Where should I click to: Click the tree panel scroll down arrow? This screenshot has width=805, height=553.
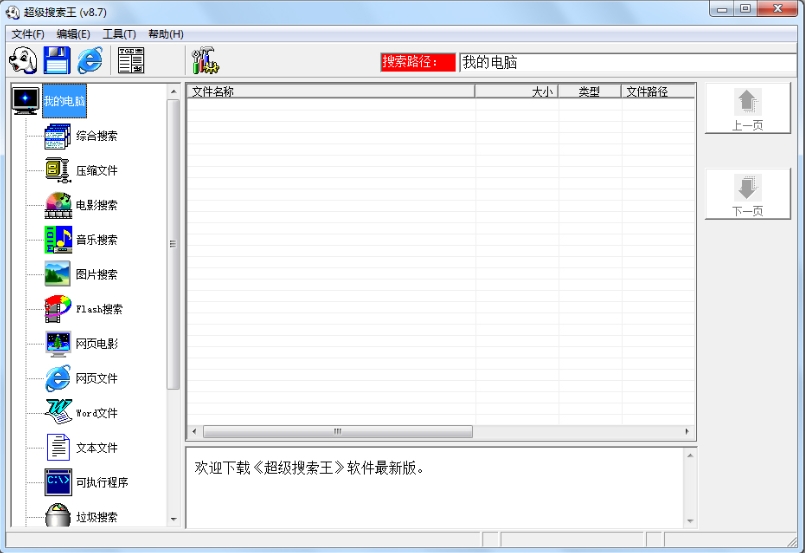coord(174,519)
